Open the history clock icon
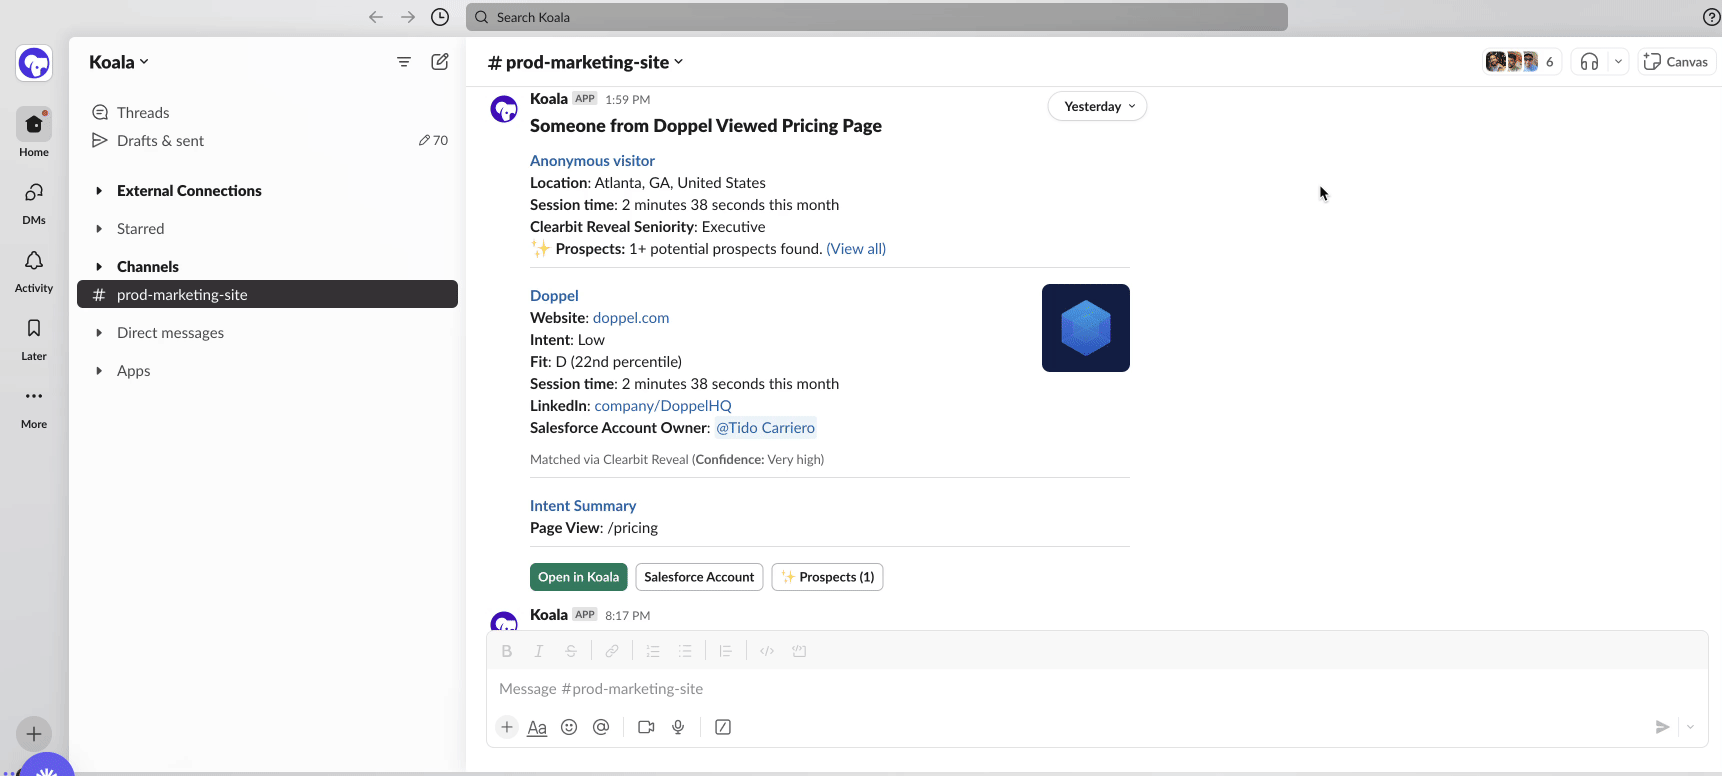Image resolution: width=1722 pixels, height=776 pixels. click(440, 17)
